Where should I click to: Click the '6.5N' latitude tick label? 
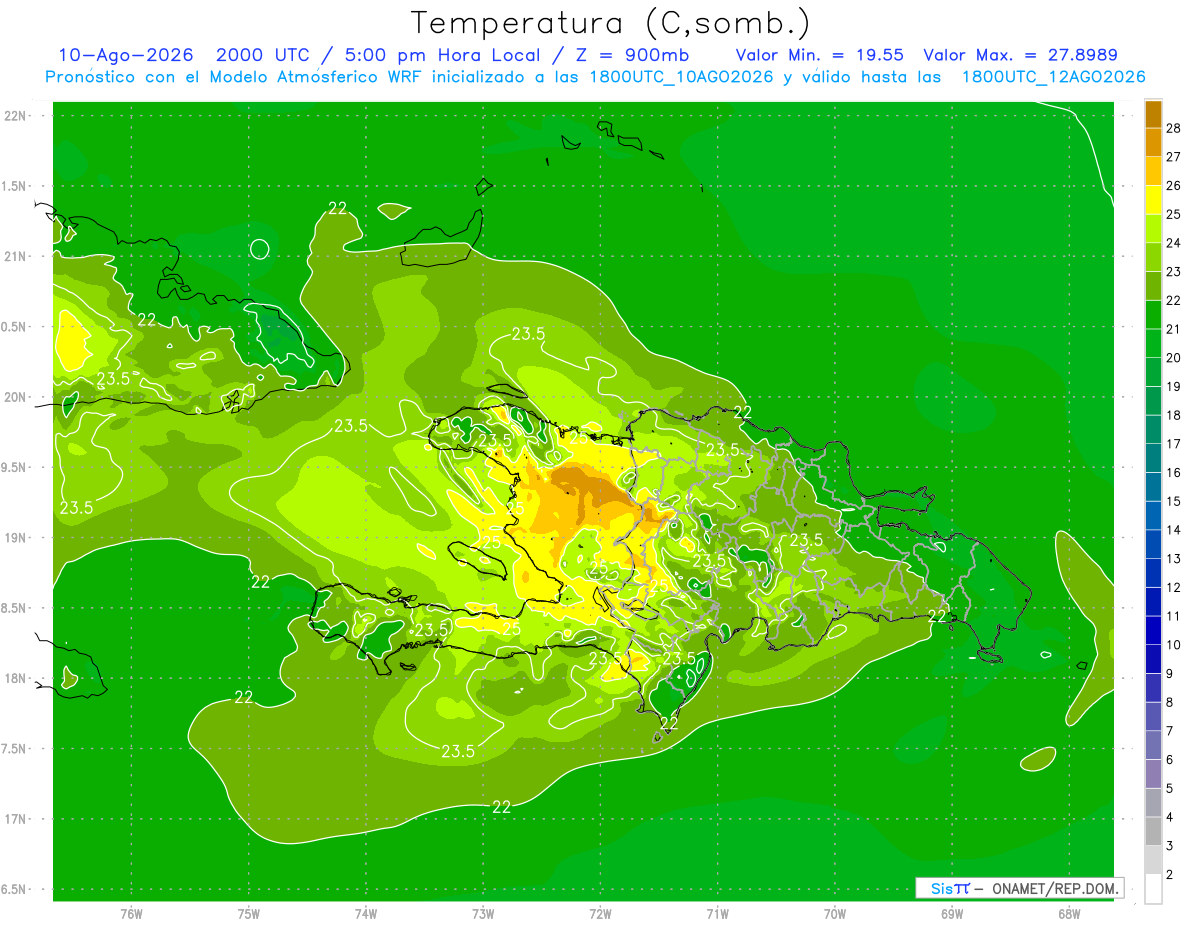point(16,889)
